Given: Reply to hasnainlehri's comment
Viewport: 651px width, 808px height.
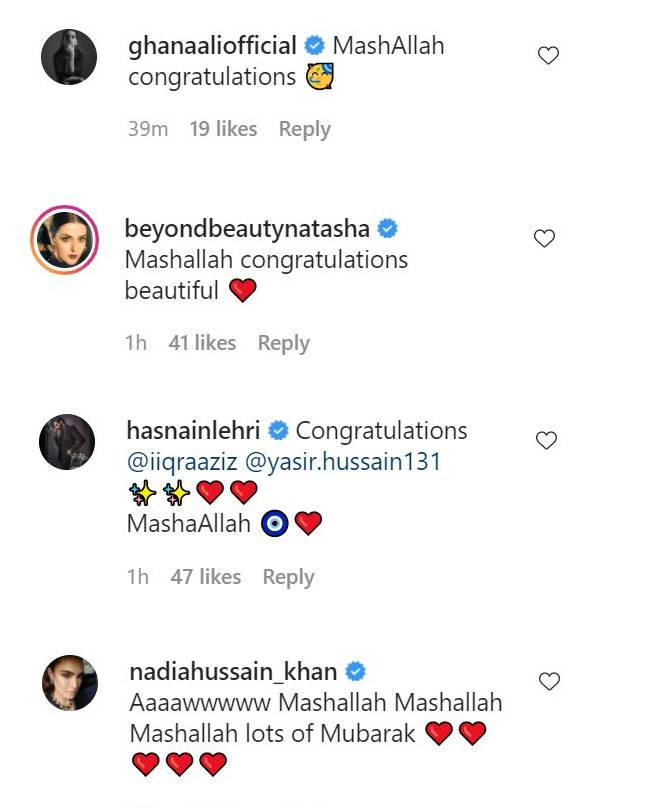Looking at the screenshot, I should [x=288, y=577].
